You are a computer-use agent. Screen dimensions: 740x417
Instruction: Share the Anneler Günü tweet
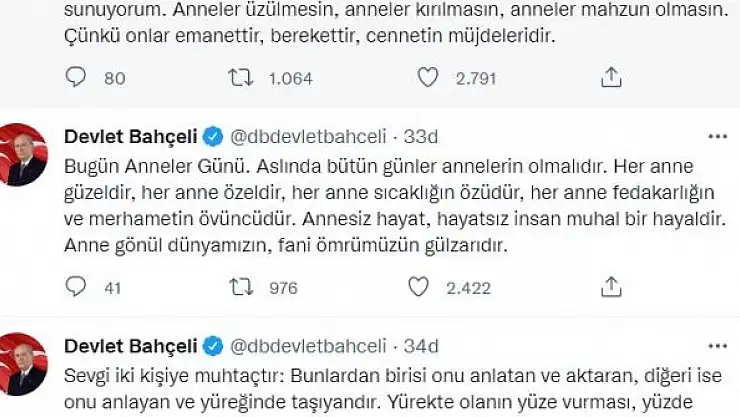(x=612, y=288)
